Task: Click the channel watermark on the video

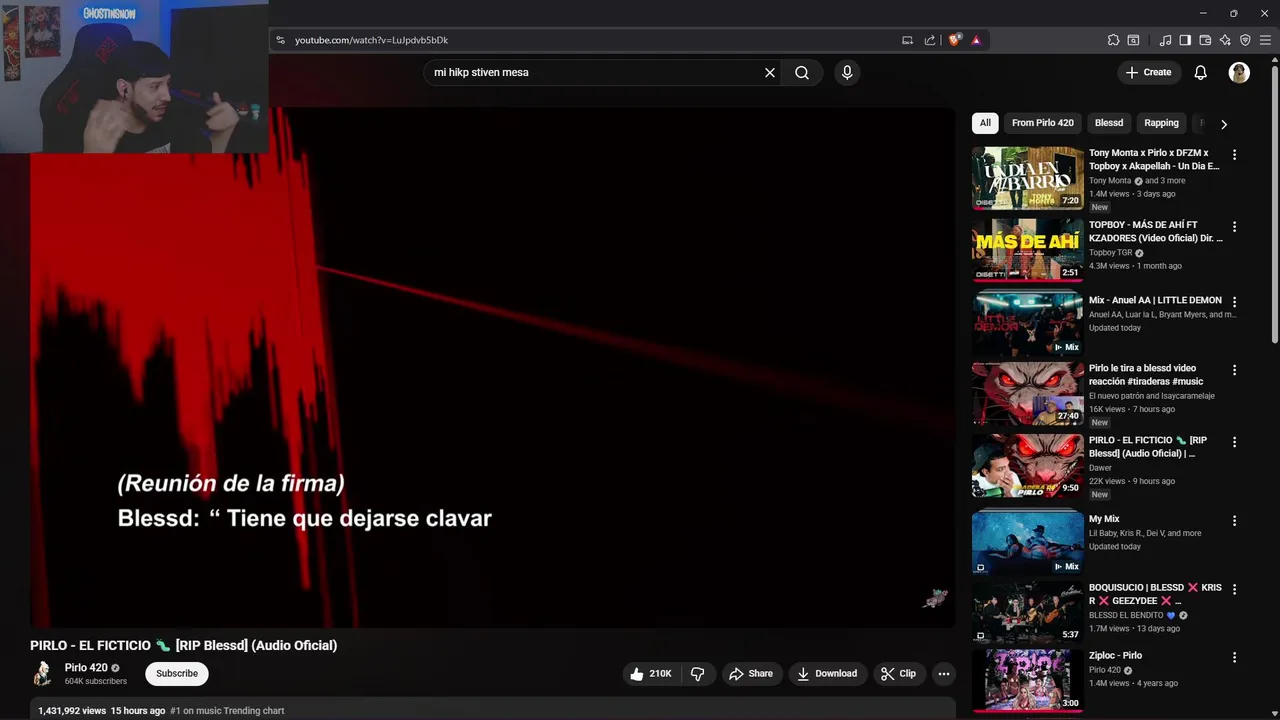Action: (934, 598)
